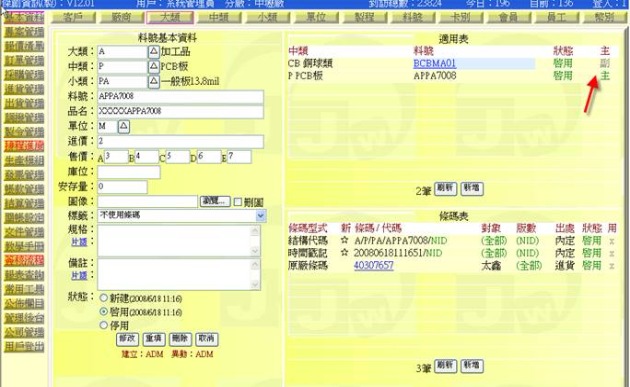Viewport: 630px width, 387px height.
Task: Select the 新建 status radio button
Action: [x=104, y=298]
